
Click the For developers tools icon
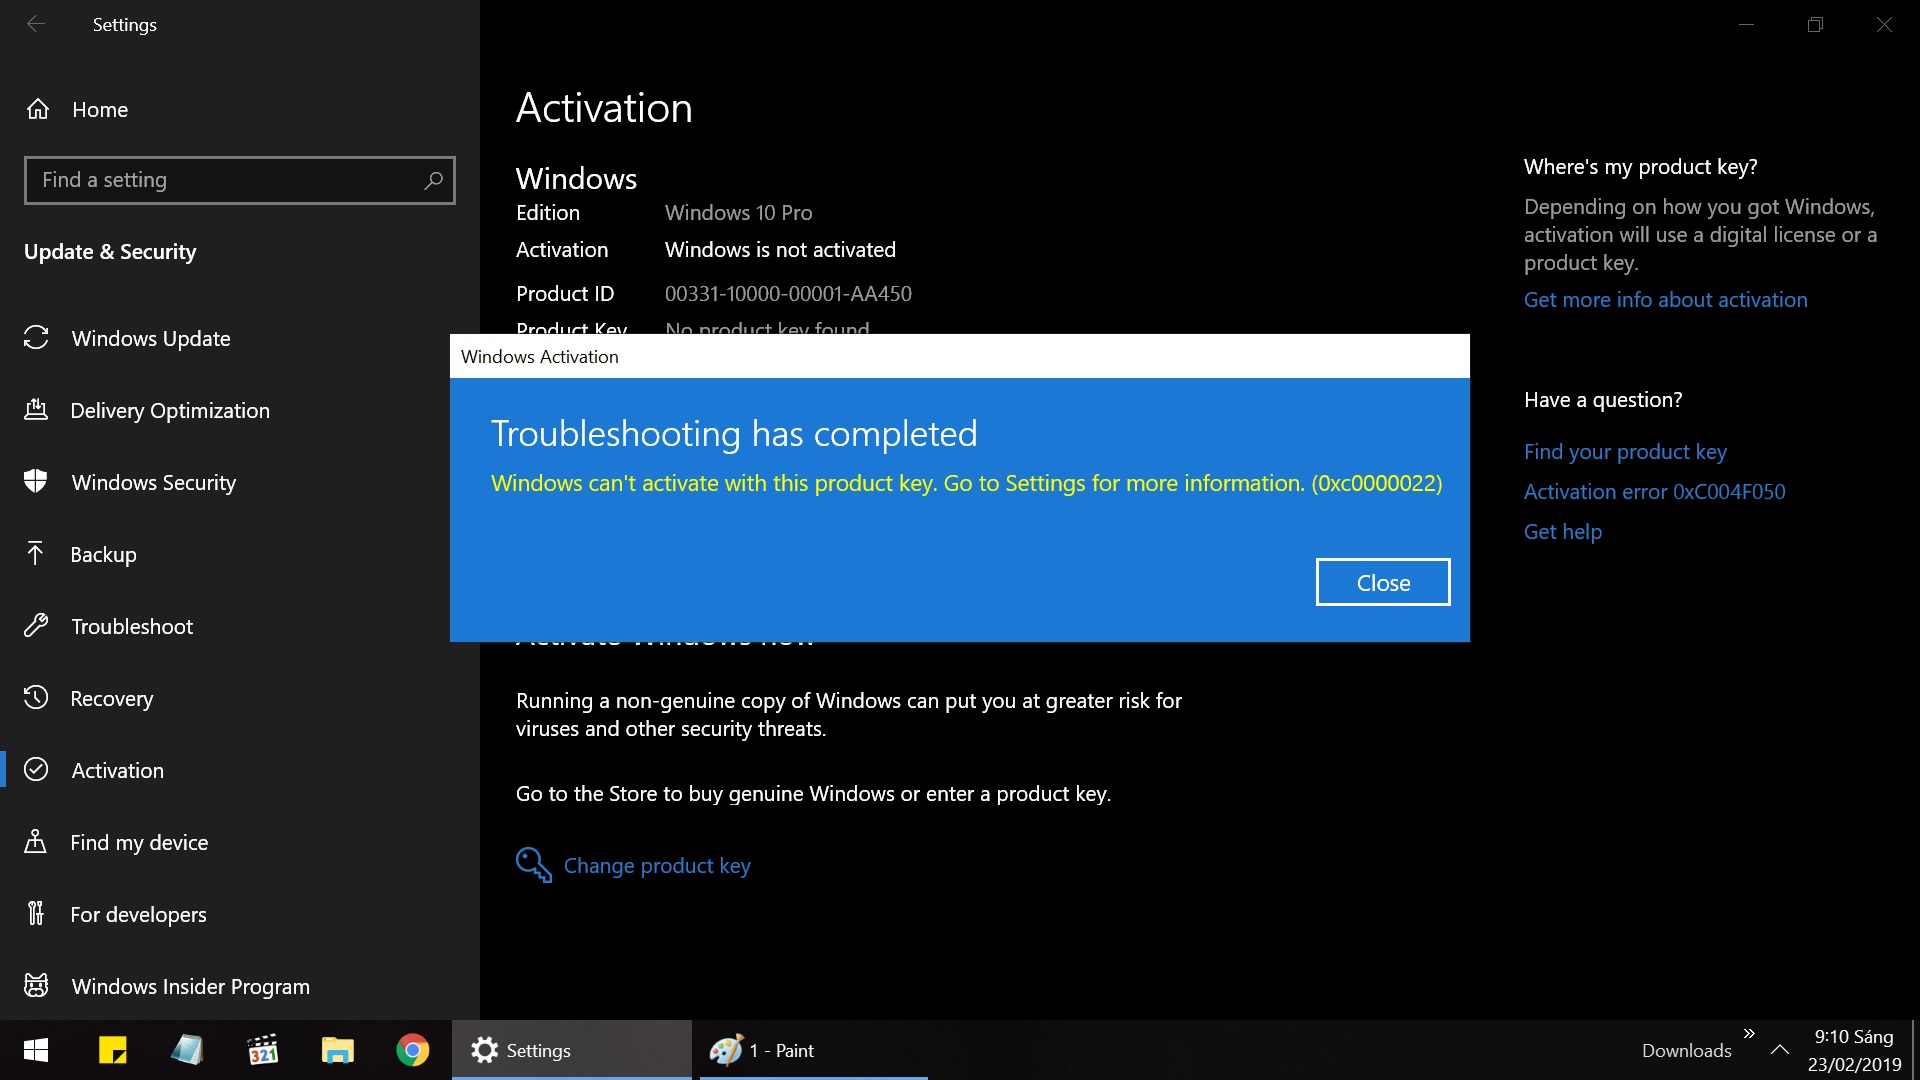36,914
